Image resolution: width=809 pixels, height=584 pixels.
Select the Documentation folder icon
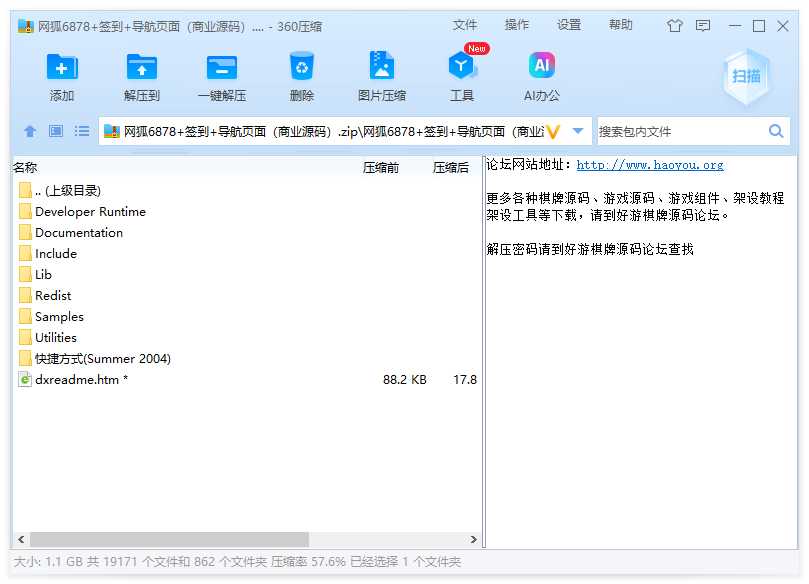[x=25, y=232]
